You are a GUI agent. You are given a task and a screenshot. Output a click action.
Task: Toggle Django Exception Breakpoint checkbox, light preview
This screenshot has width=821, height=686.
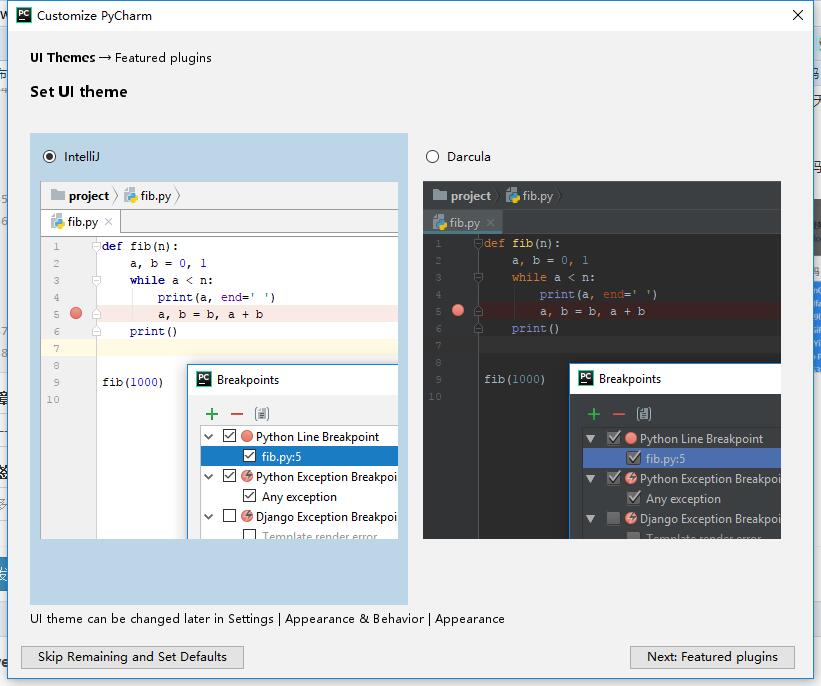[x=229, y=516]
